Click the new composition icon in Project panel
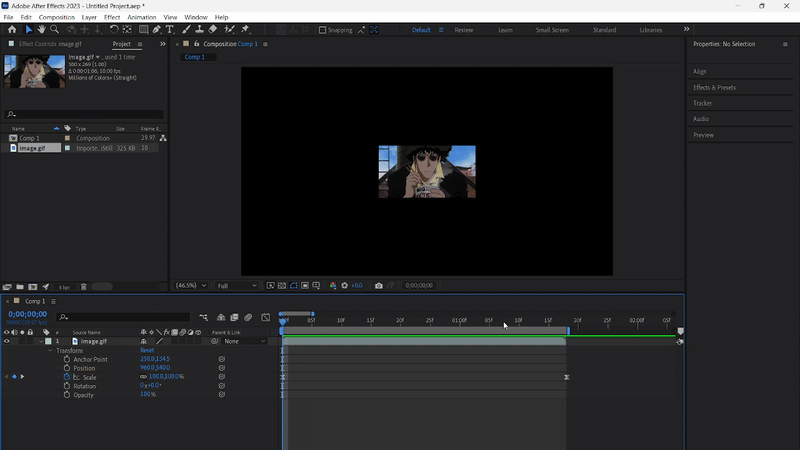Image resolution: width=800 pixels, height=450 pixels. 33,287
